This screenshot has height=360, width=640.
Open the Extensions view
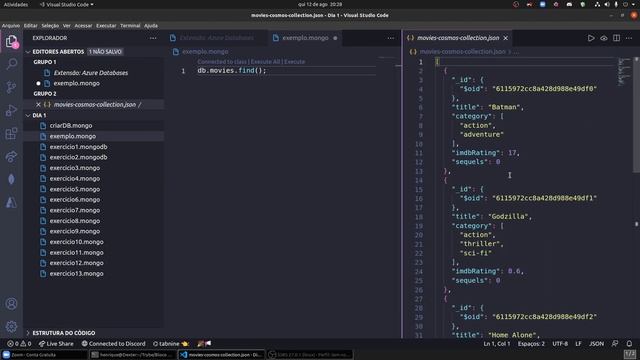pyautogui.click(x=11, y=133)
